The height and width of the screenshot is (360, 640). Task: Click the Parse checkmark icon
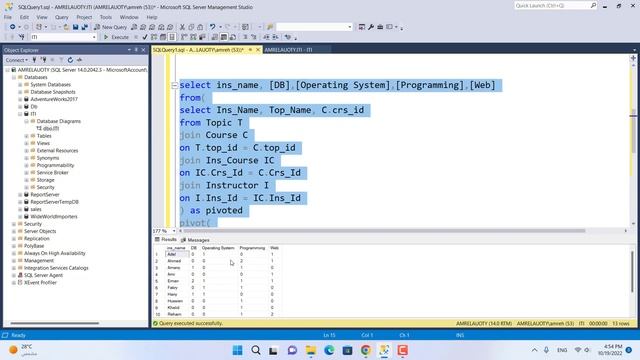pyautogui.click(x=144, y=37)
